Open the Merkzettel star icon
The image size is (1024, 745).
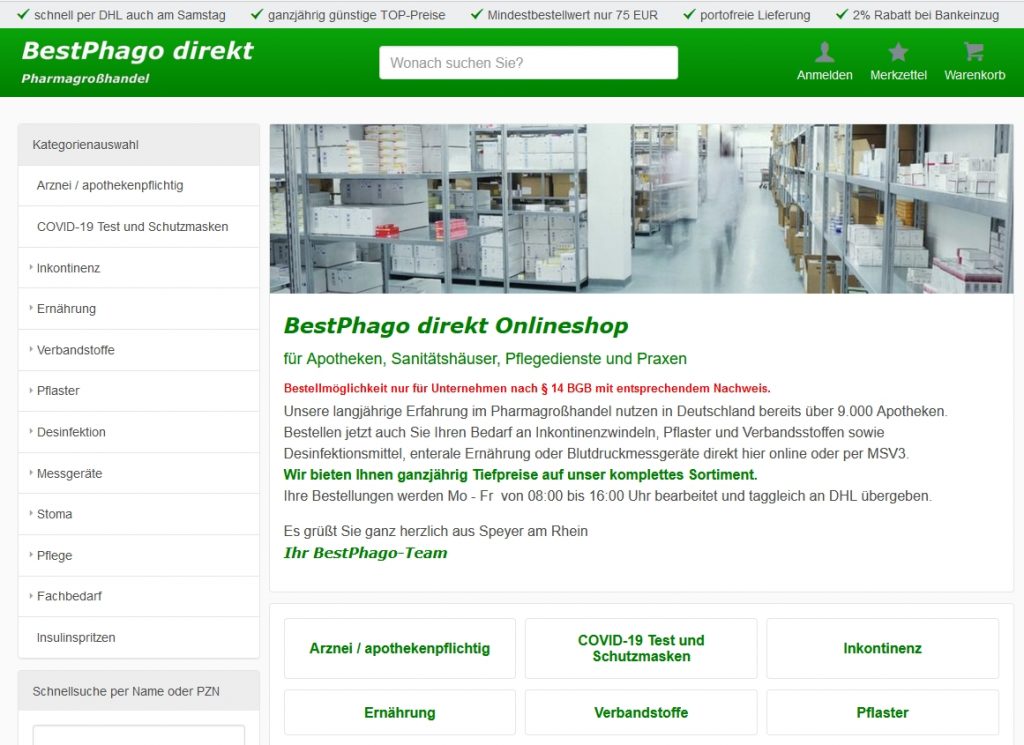click(x=898, y=53)
